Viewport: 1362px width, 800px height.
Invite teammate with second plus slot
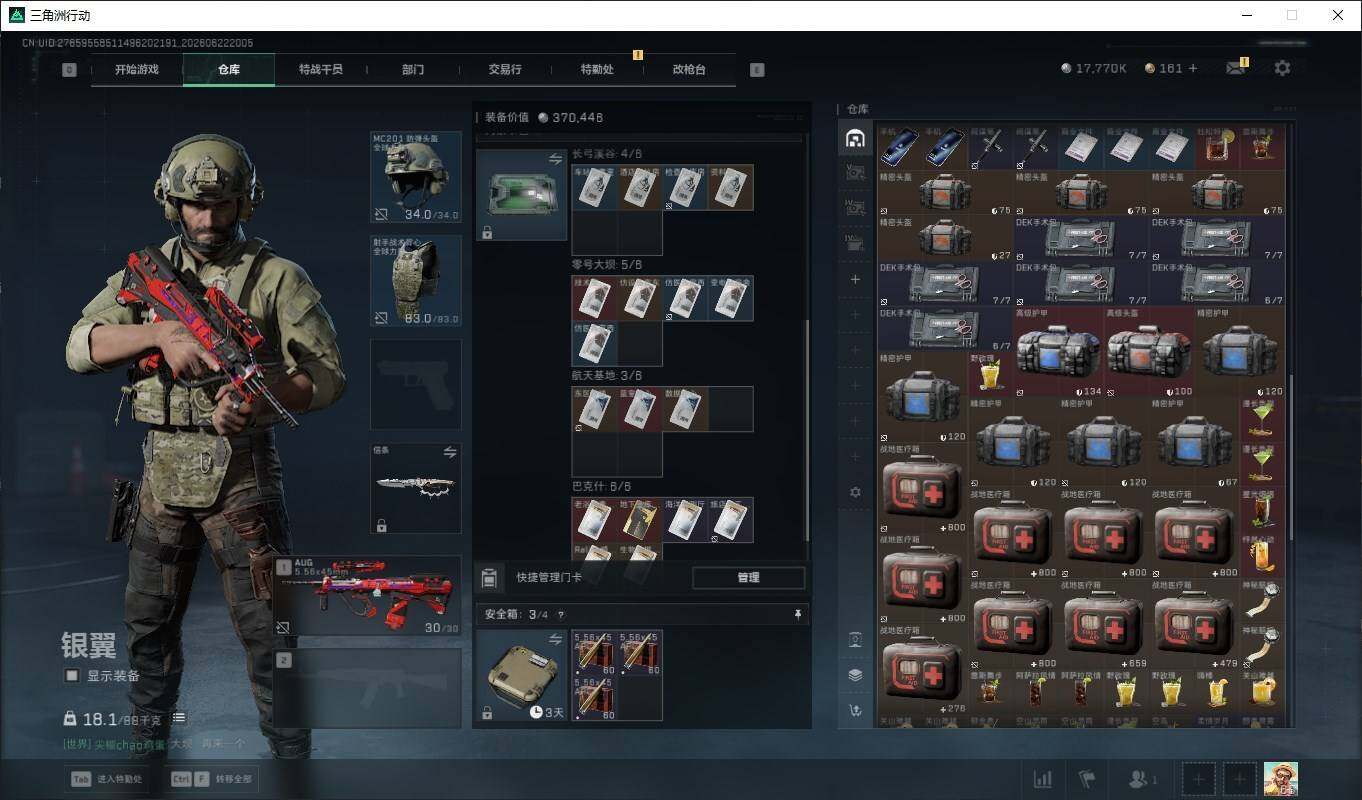tap(1240, 779)
